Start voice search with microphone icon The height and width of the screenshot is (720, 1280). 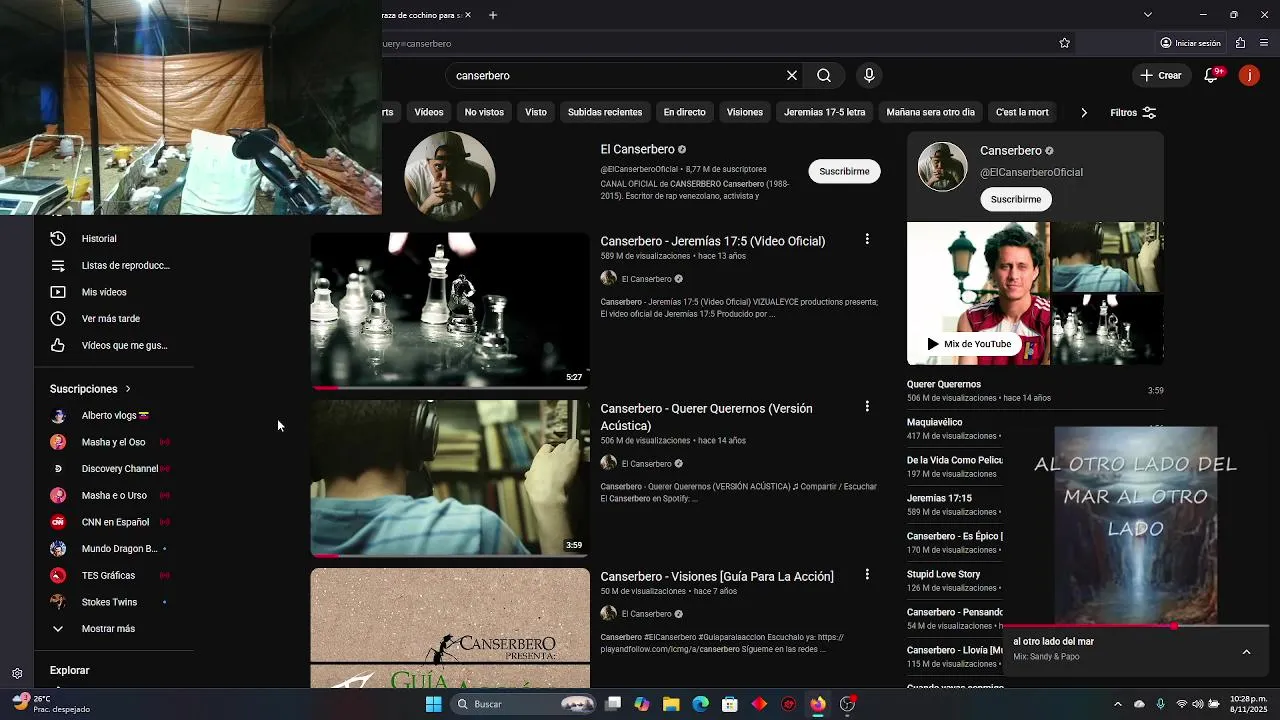[x=869, y=75]
